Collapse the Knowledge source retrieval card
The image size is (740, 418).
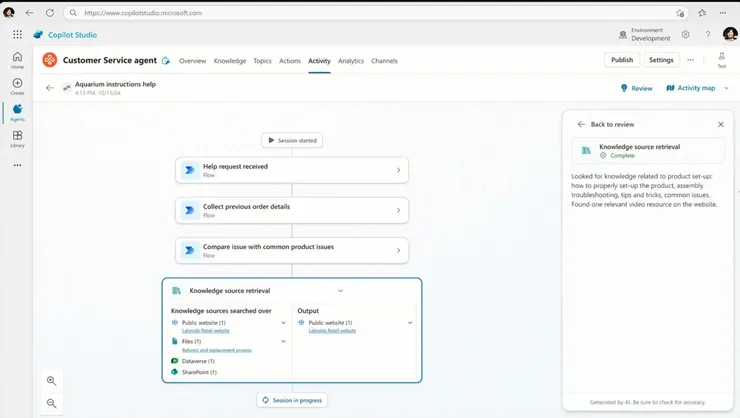[340, 291]
